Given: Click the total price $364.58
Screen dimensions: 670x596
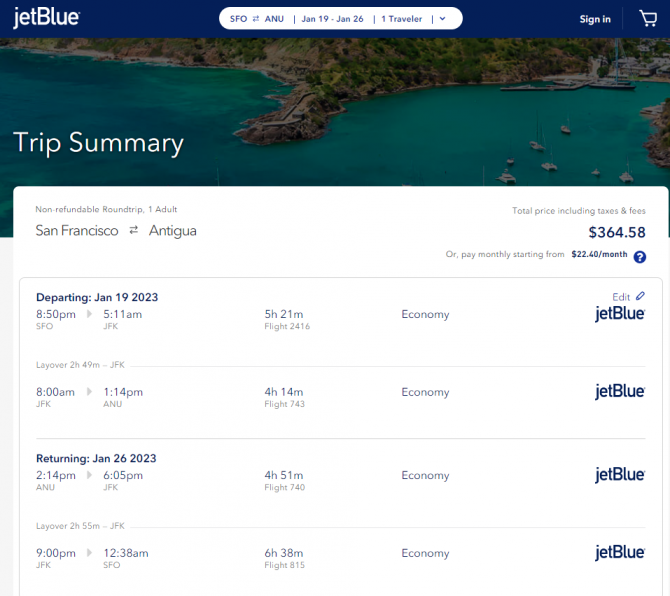Looking at the screenshot, I should (x=617, y=232).
